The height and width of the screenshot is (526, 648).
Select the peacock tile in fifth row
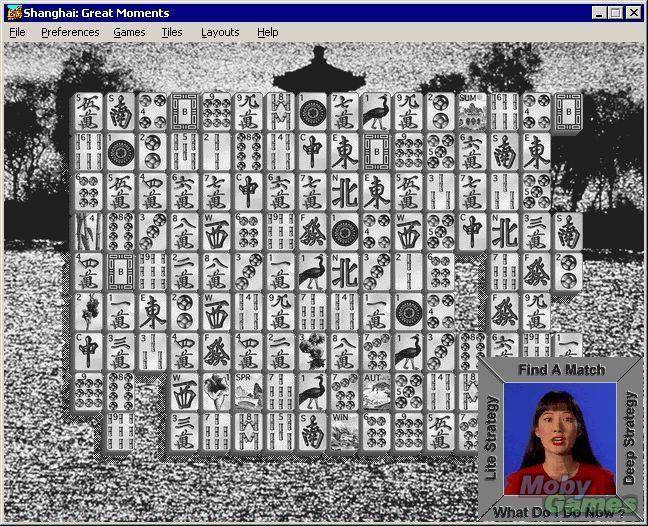312,271
